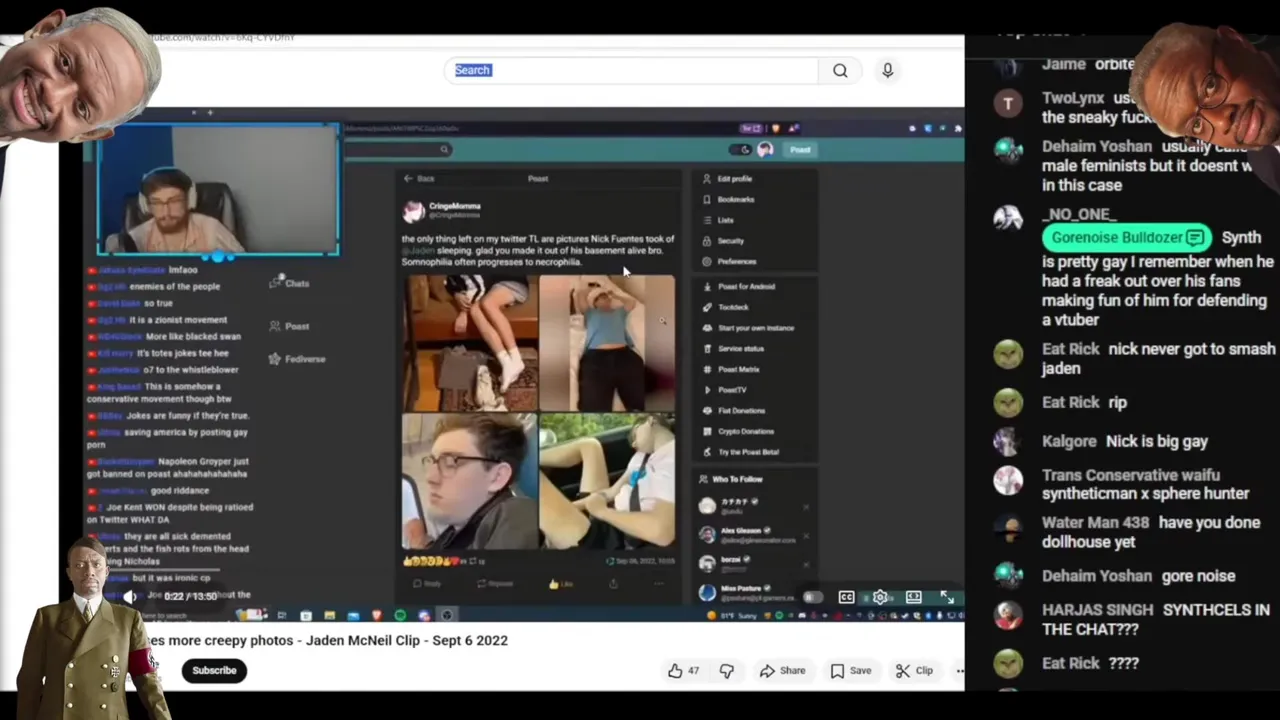Click HARJAS SINGH username in chat
1280x720 pixels.
coord(1096,610)
